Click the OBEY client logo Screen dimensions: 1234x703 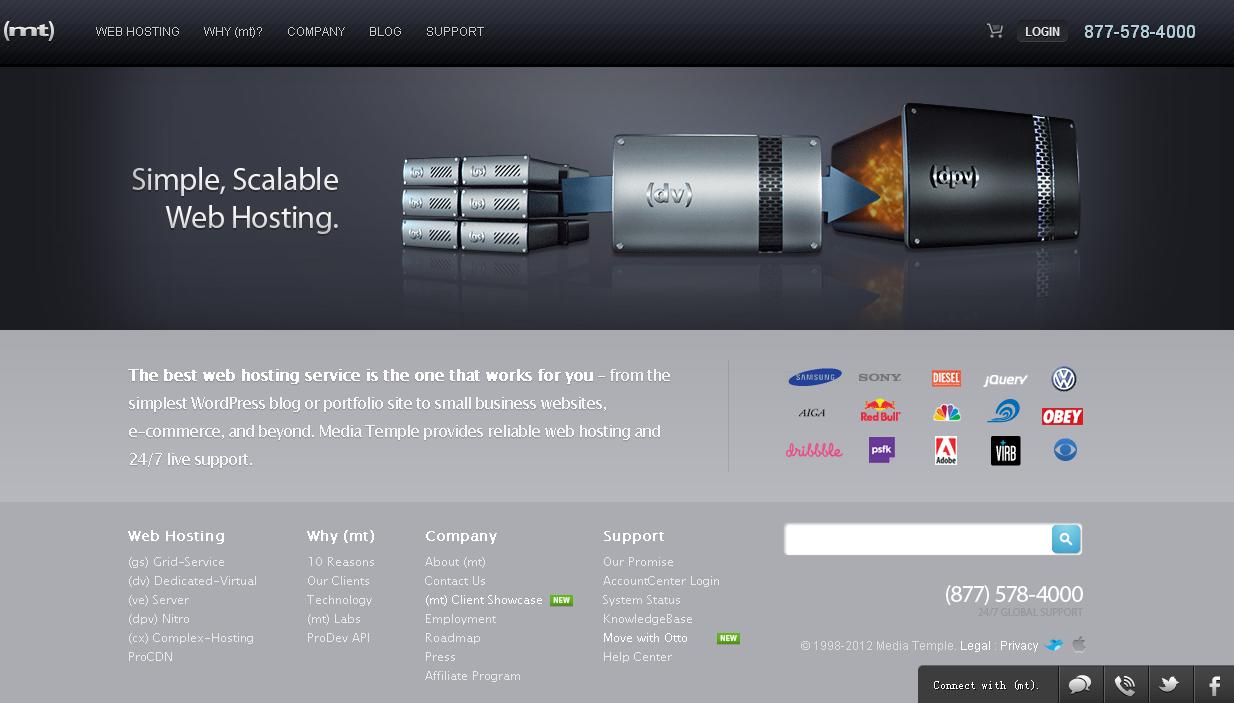point(1062,416)
